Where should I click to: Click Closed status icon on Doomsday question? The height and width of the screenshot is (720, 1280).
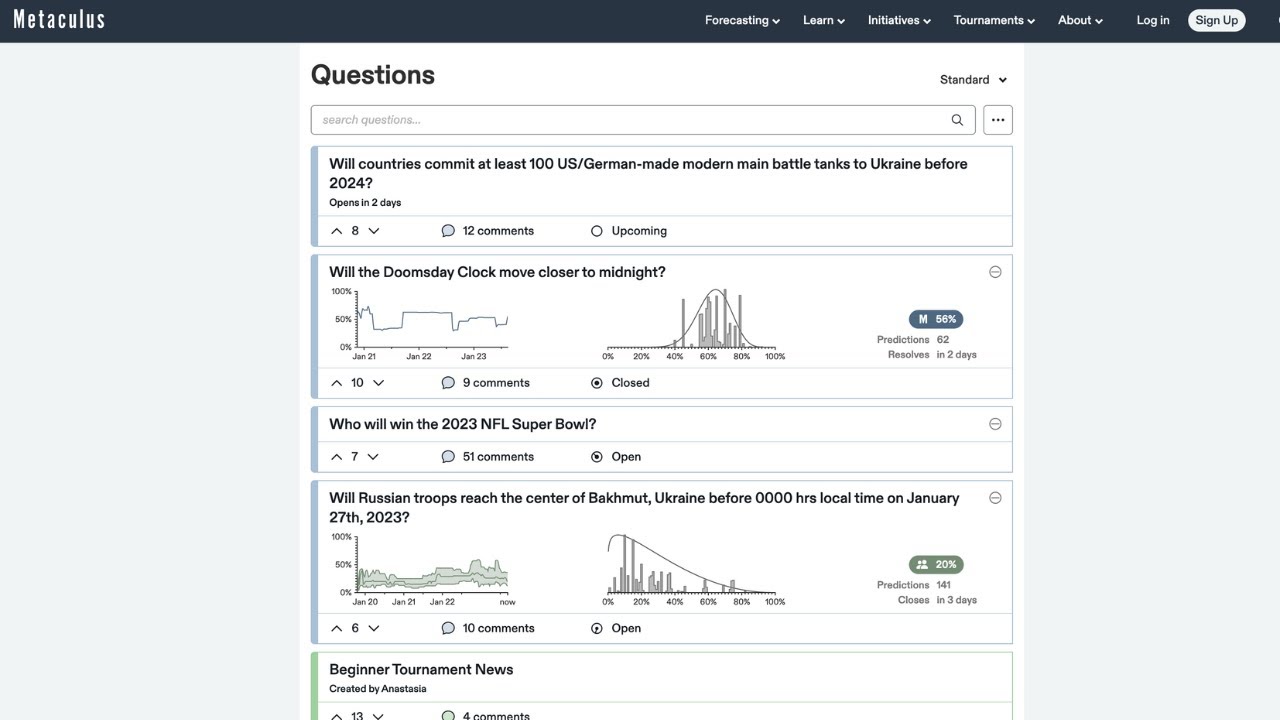click(x=597, y=383)
